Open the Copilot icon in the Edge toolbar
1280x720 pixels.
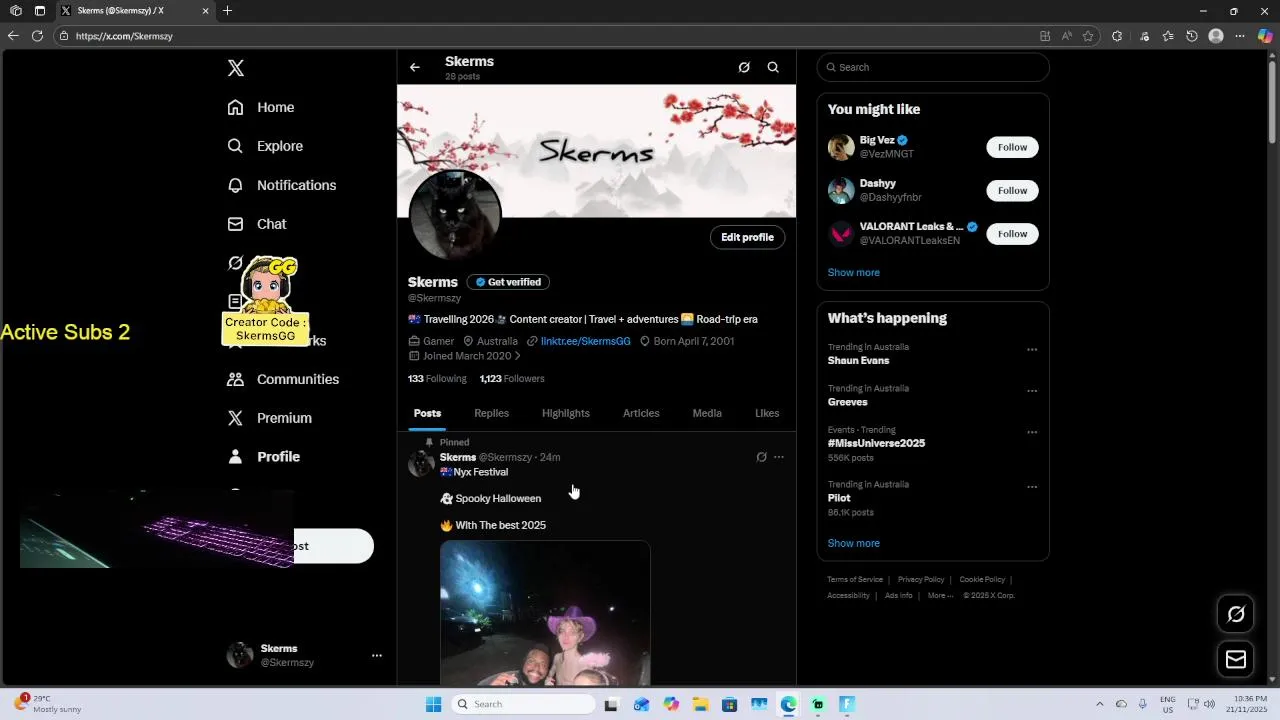point(1265,36)
